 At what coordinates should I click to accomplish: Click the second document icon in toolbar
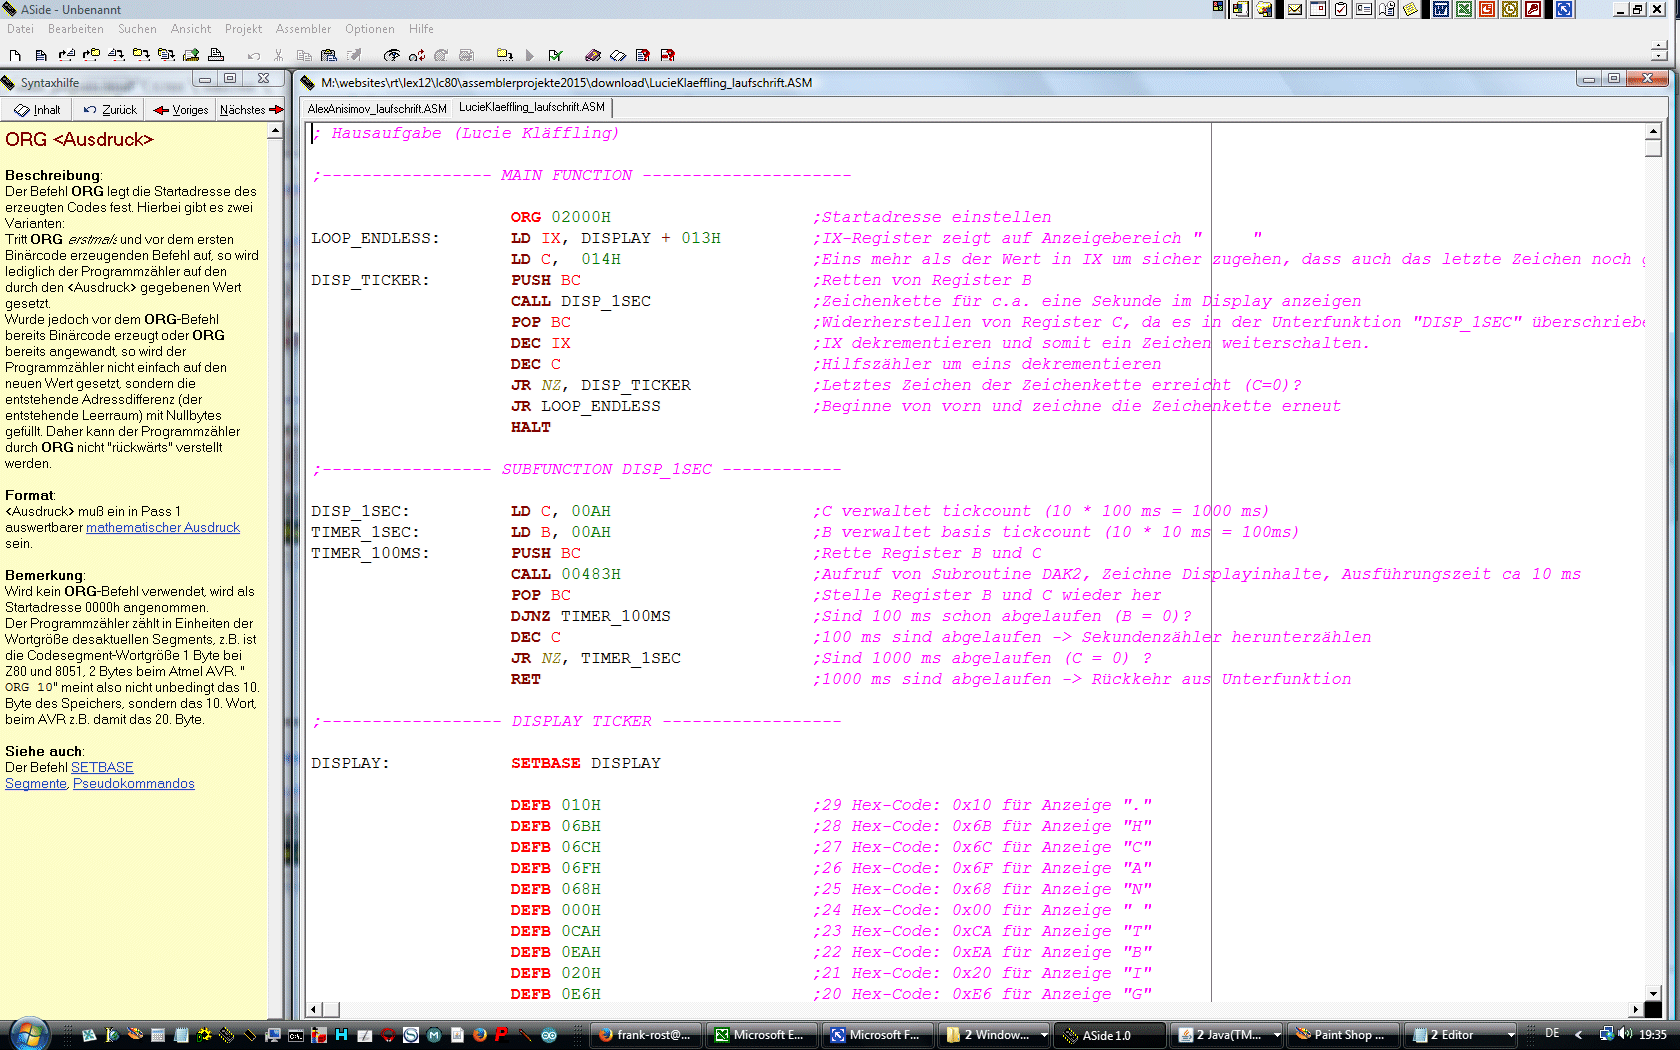(x=41, y=55)
